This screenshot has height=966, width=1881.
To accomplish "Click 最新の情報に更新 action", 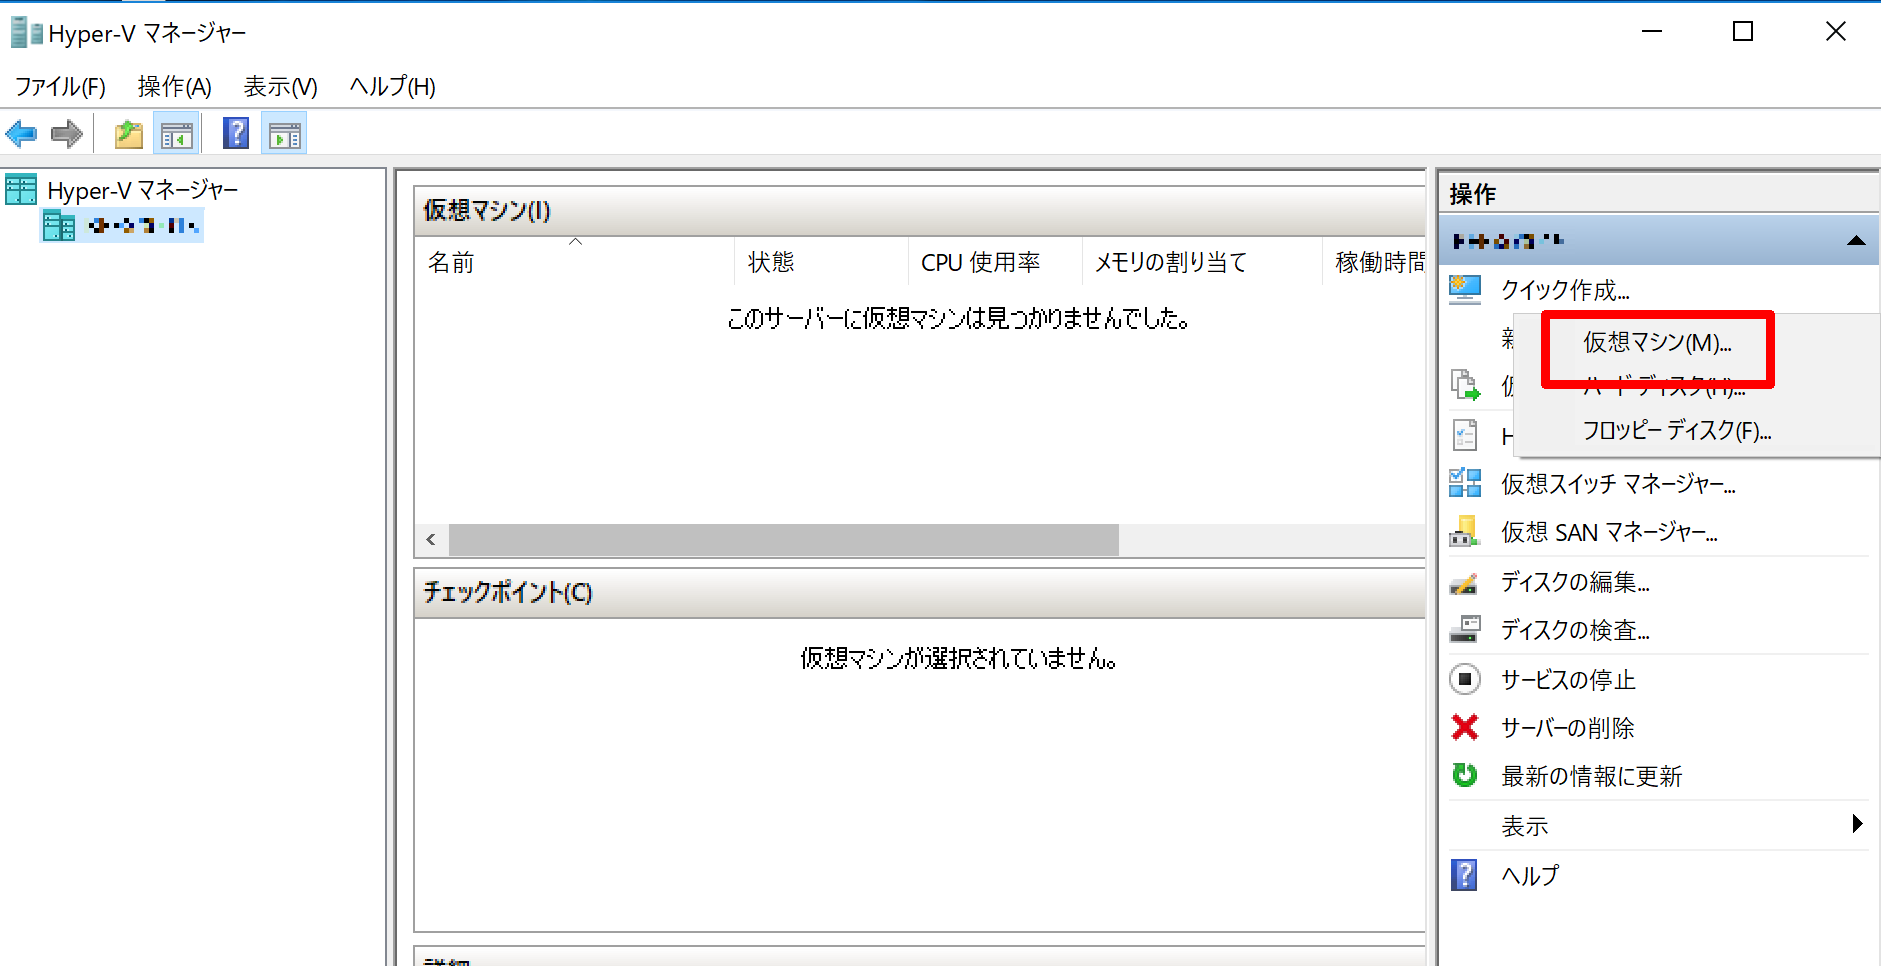I will click(1591, 776).
